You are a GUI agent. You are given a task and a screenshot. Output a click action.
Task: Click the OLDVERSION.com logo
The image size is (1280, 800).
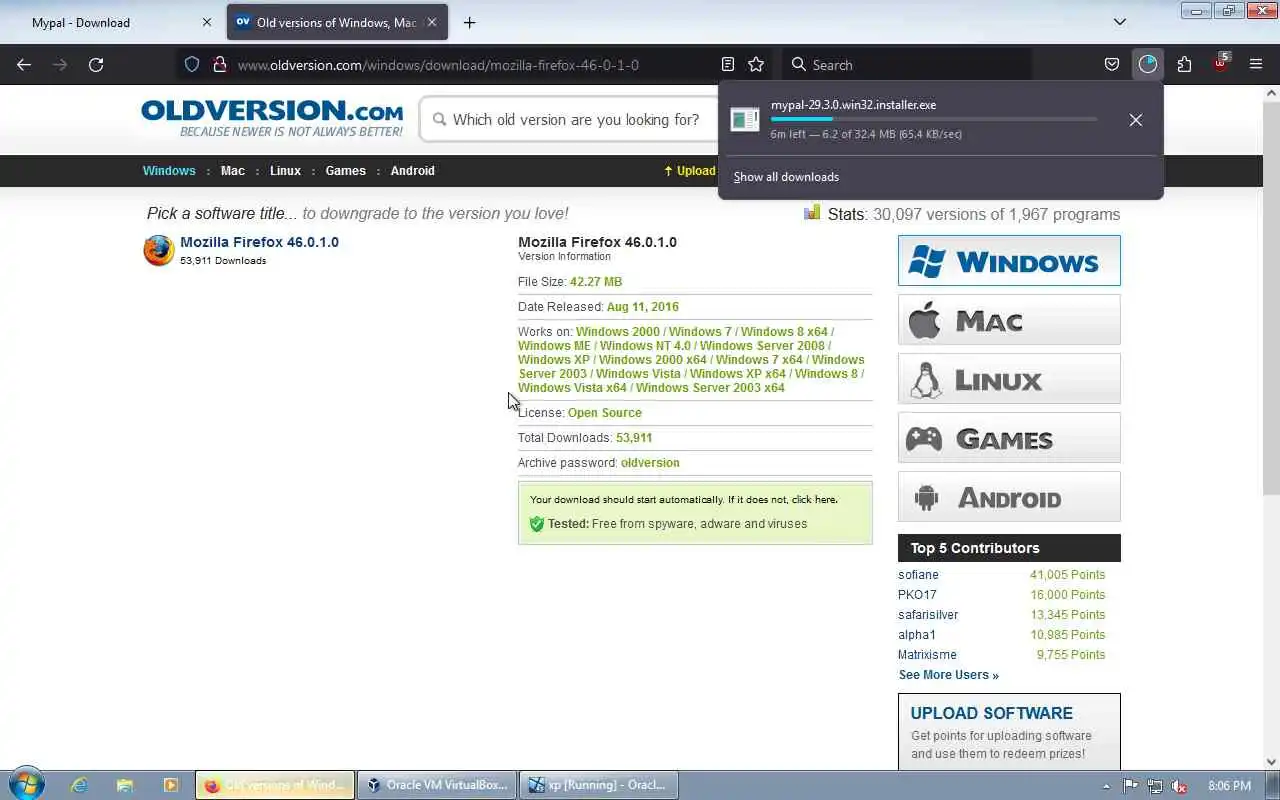[272, 117]
